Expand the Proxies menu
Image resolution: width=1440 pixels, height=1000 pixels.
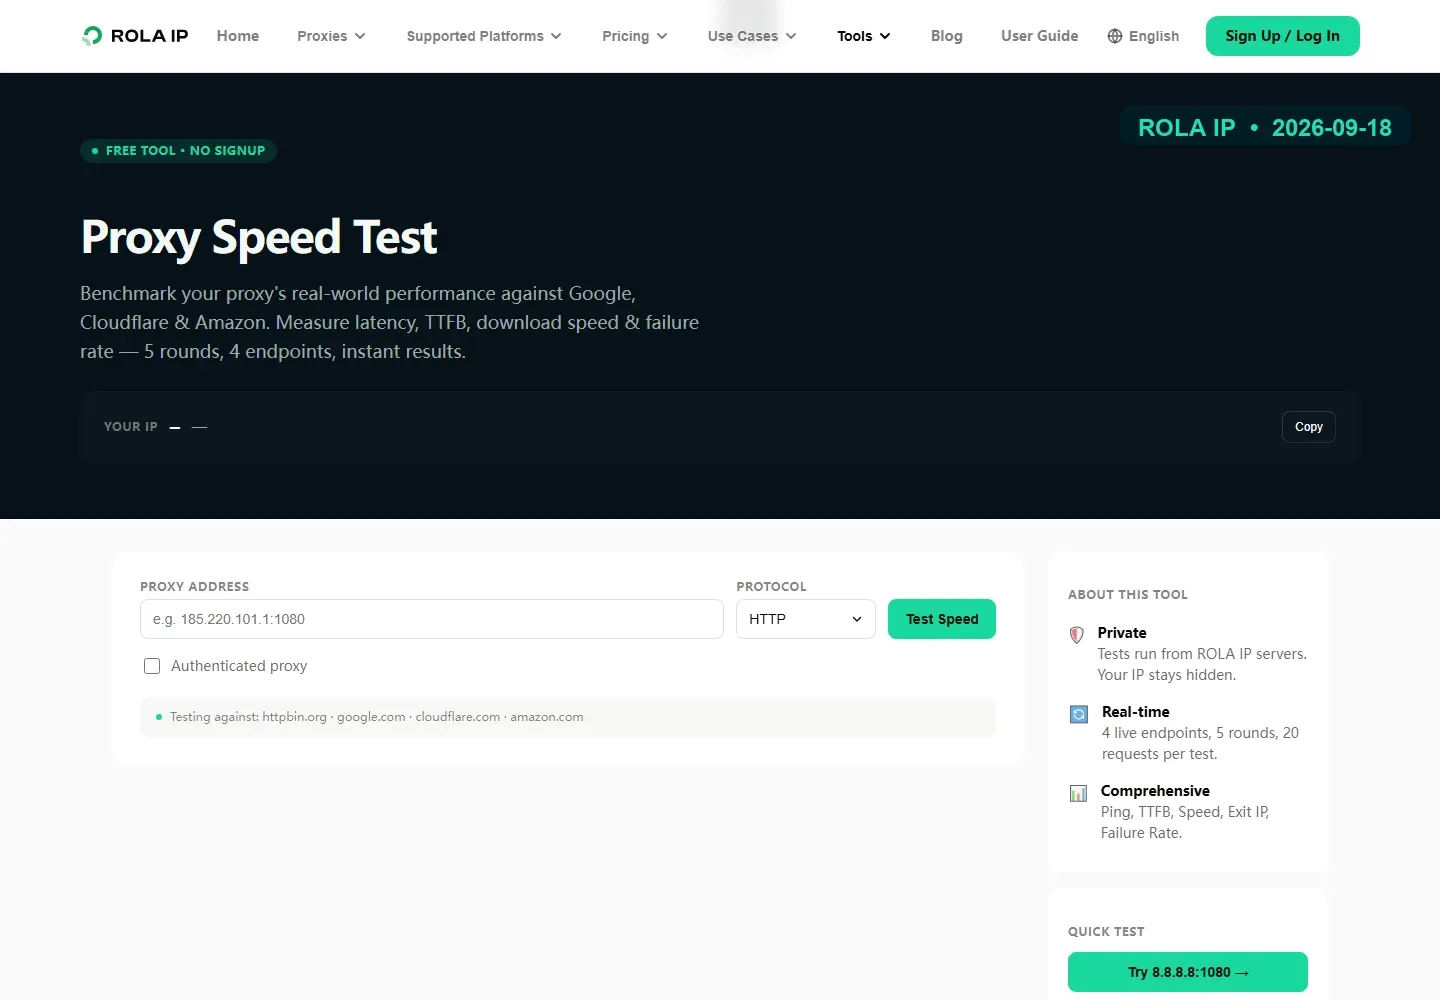point(331,36)
